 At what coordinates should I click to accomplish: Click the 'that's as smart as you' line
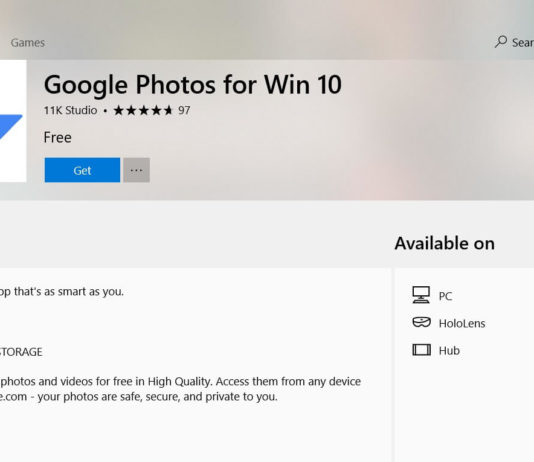tap(62, 292)
